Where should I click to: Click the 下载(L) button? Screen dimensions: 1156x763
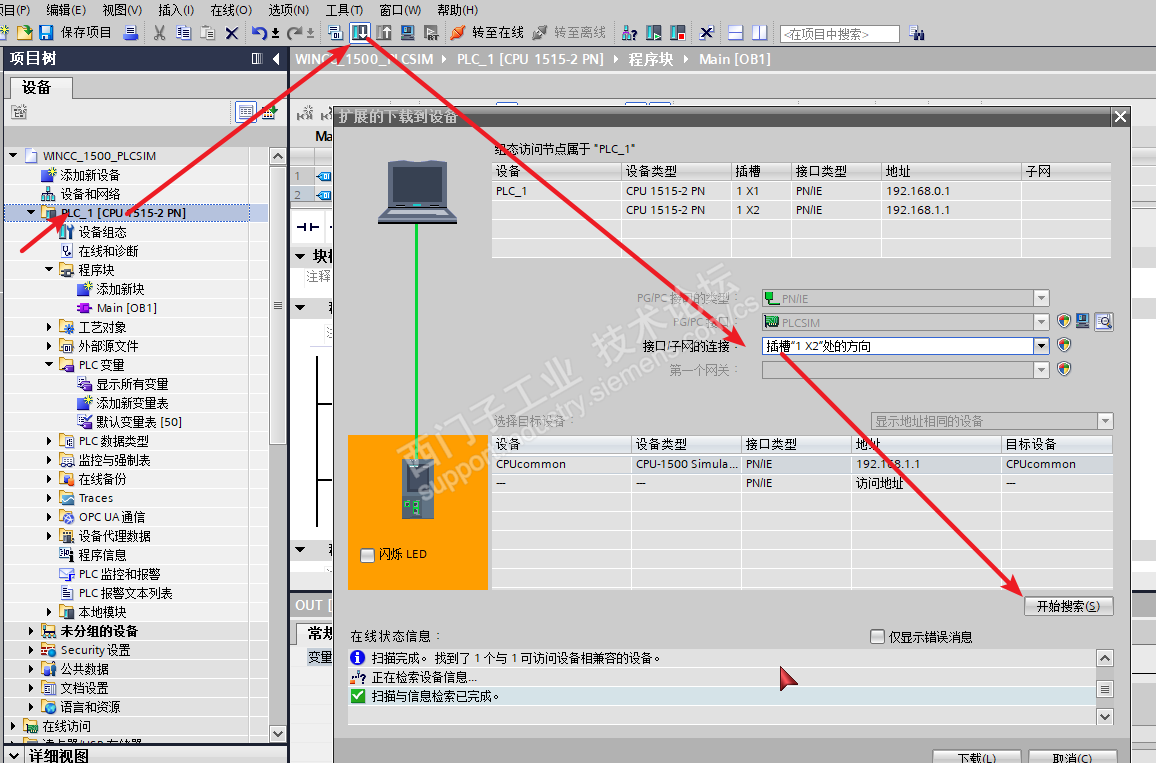(x=976, y=757)
